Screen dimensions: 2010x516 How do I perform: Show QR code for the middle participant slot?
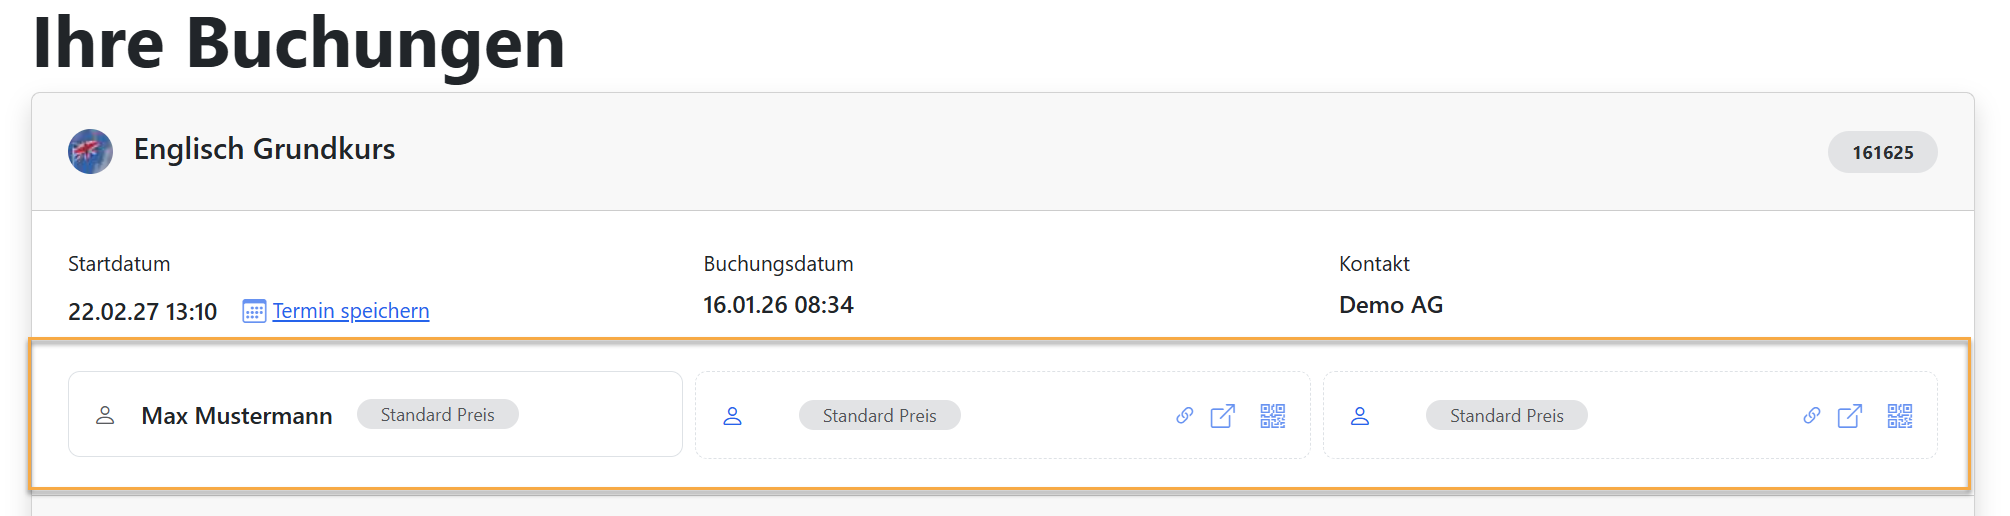coord(1272,416)
